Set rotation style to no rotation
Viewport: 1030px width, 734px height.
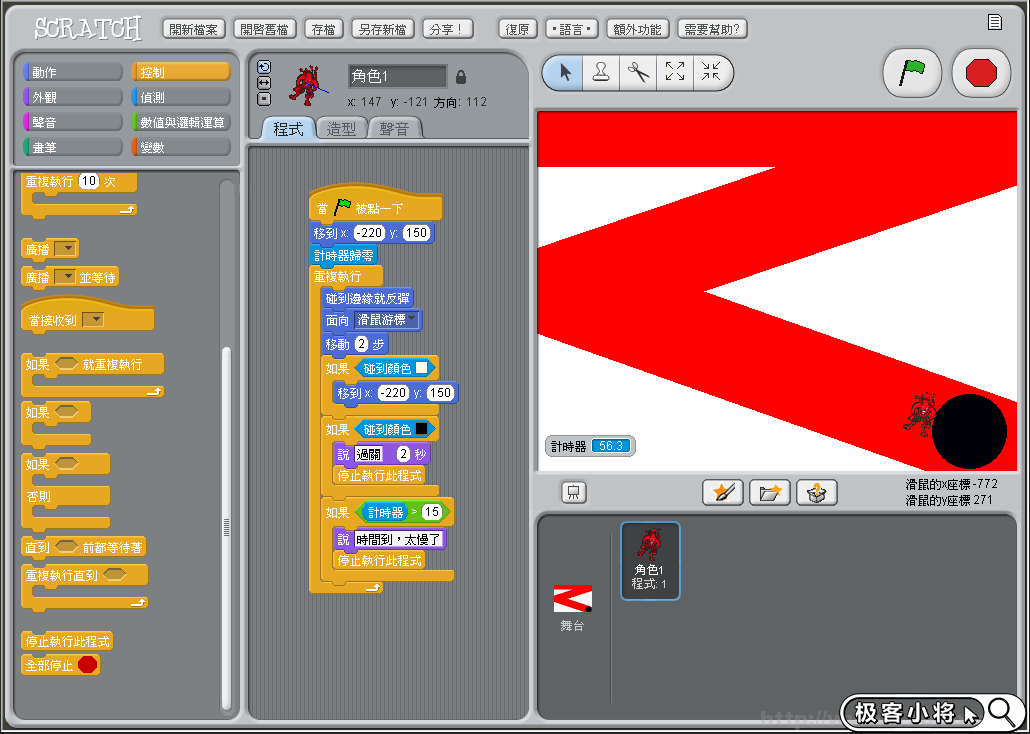click(264, 98)
